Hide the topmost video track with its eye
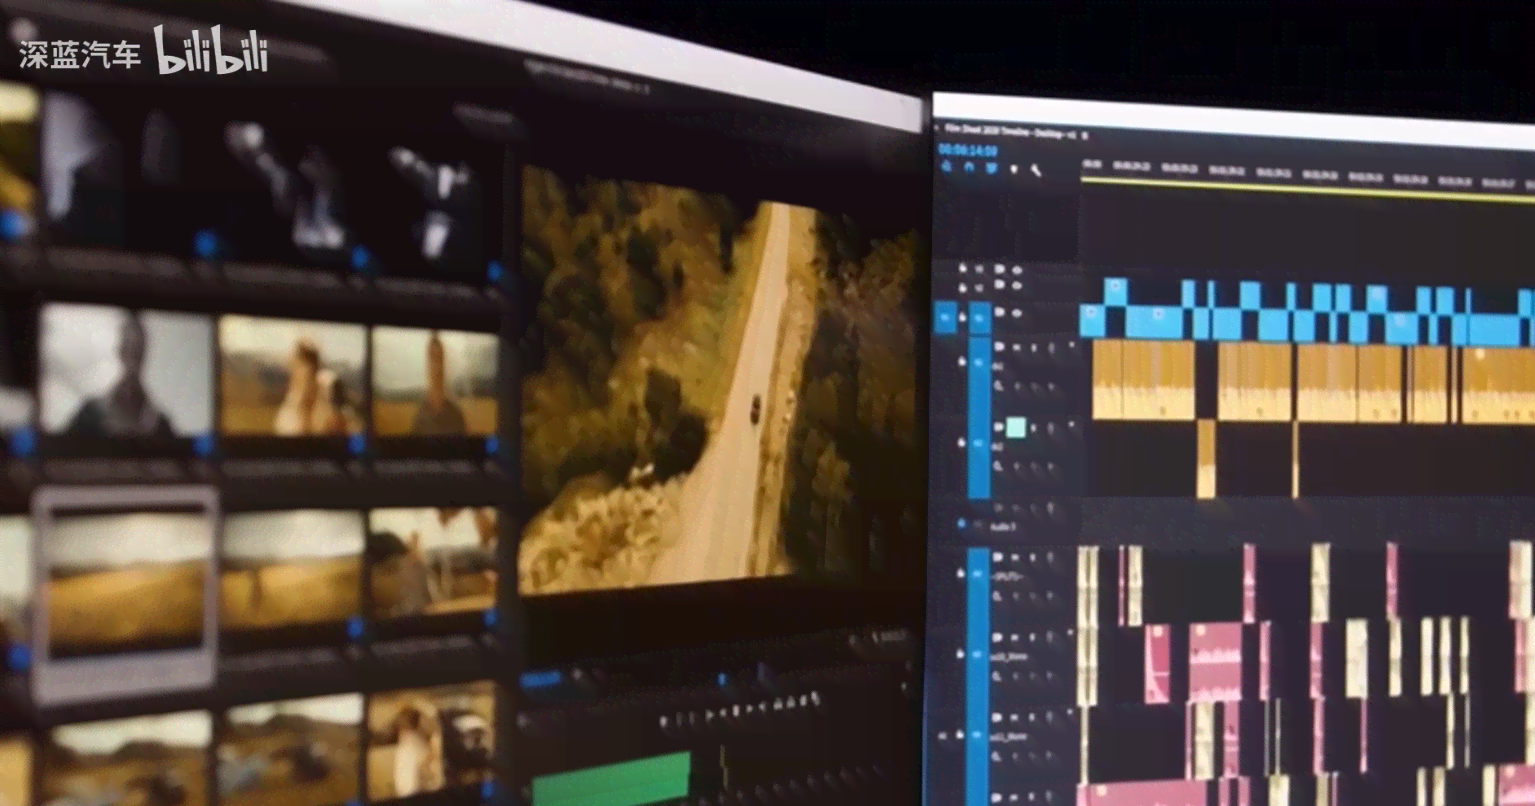 (x=1016, y=270)
